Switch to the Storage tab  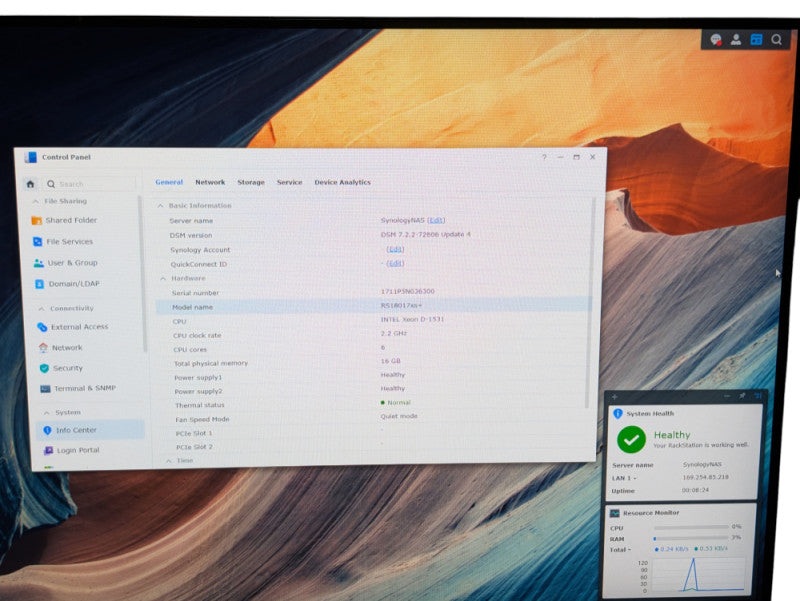tap(251, 182)
